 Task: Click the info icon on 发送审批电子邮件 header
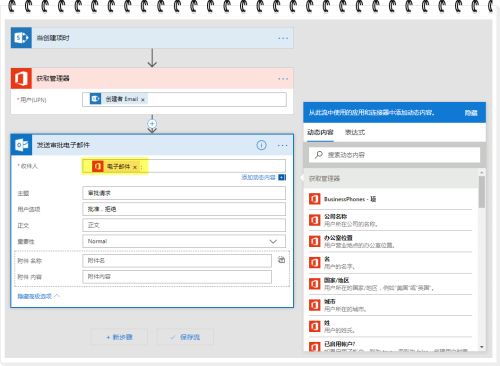(261, 145)
